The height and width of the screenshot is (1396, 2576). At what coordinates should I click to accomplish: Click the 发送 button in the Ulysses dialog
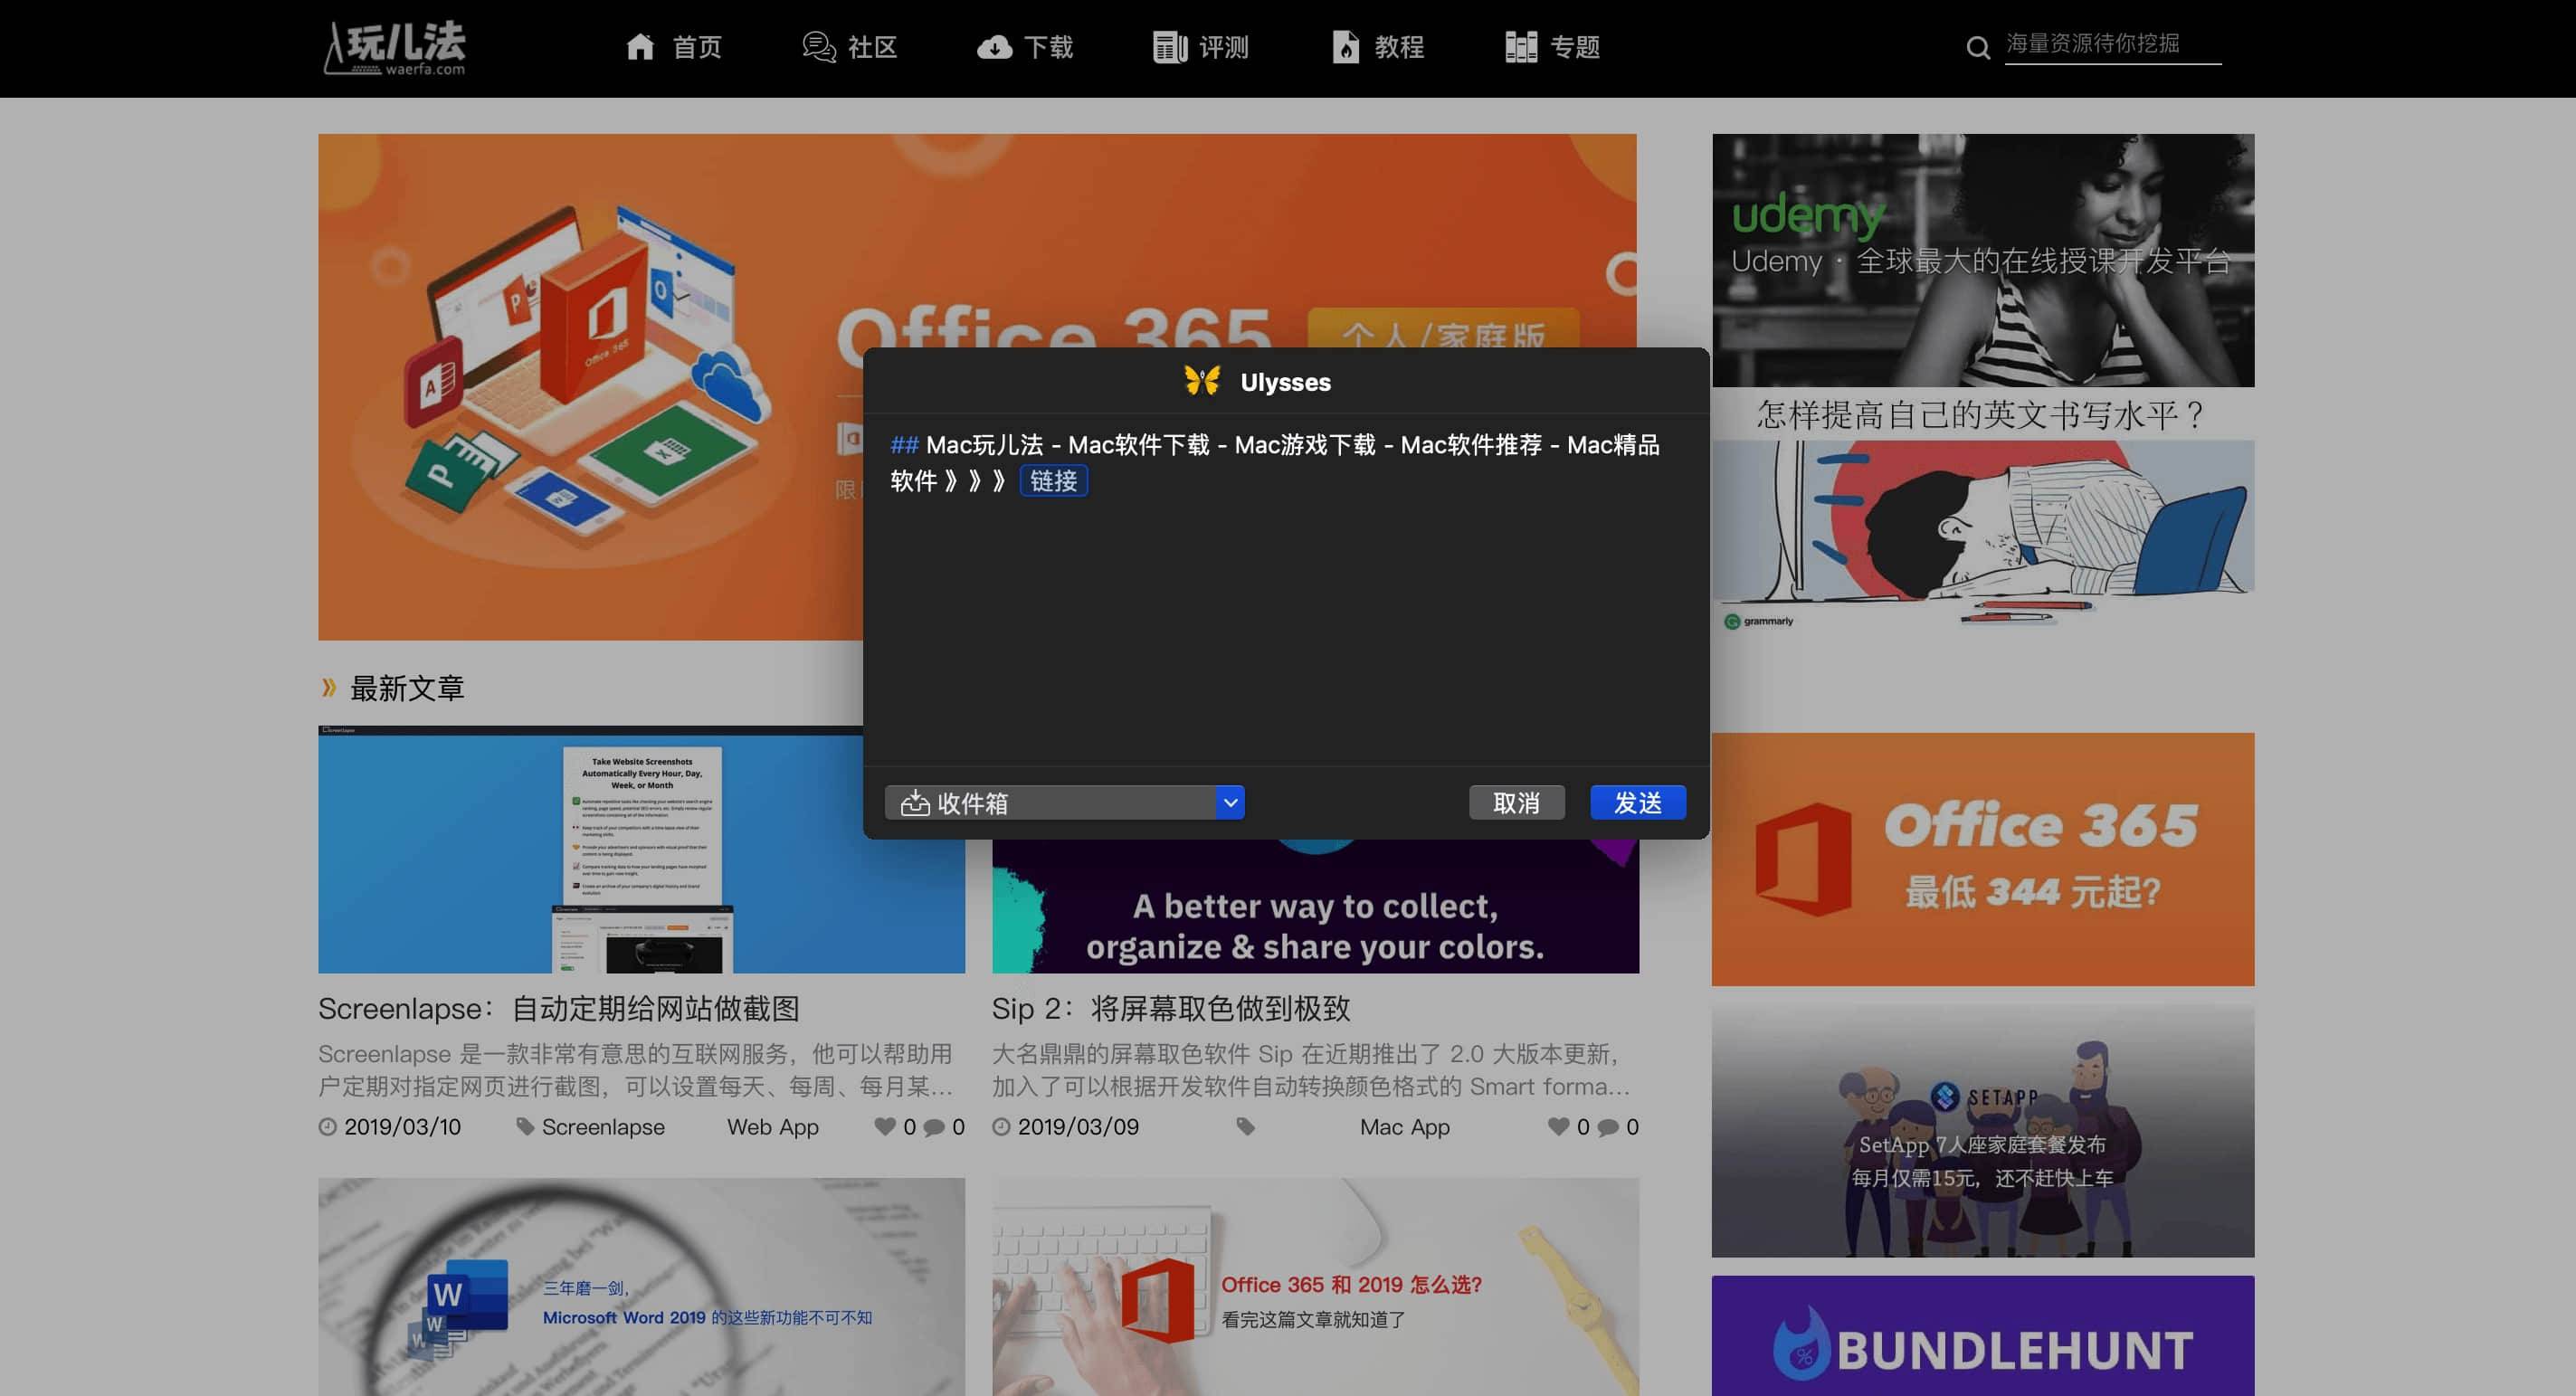1638,802
